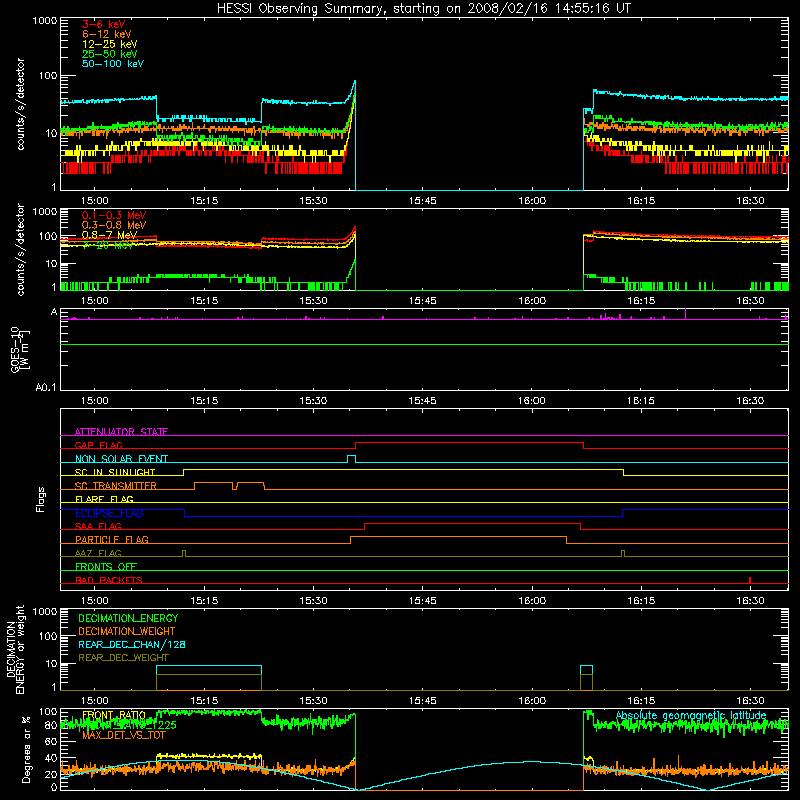Click the DECIMATION_WEIGHT legend label
This screenshot has height=800, width=800.
pos(127,632)
